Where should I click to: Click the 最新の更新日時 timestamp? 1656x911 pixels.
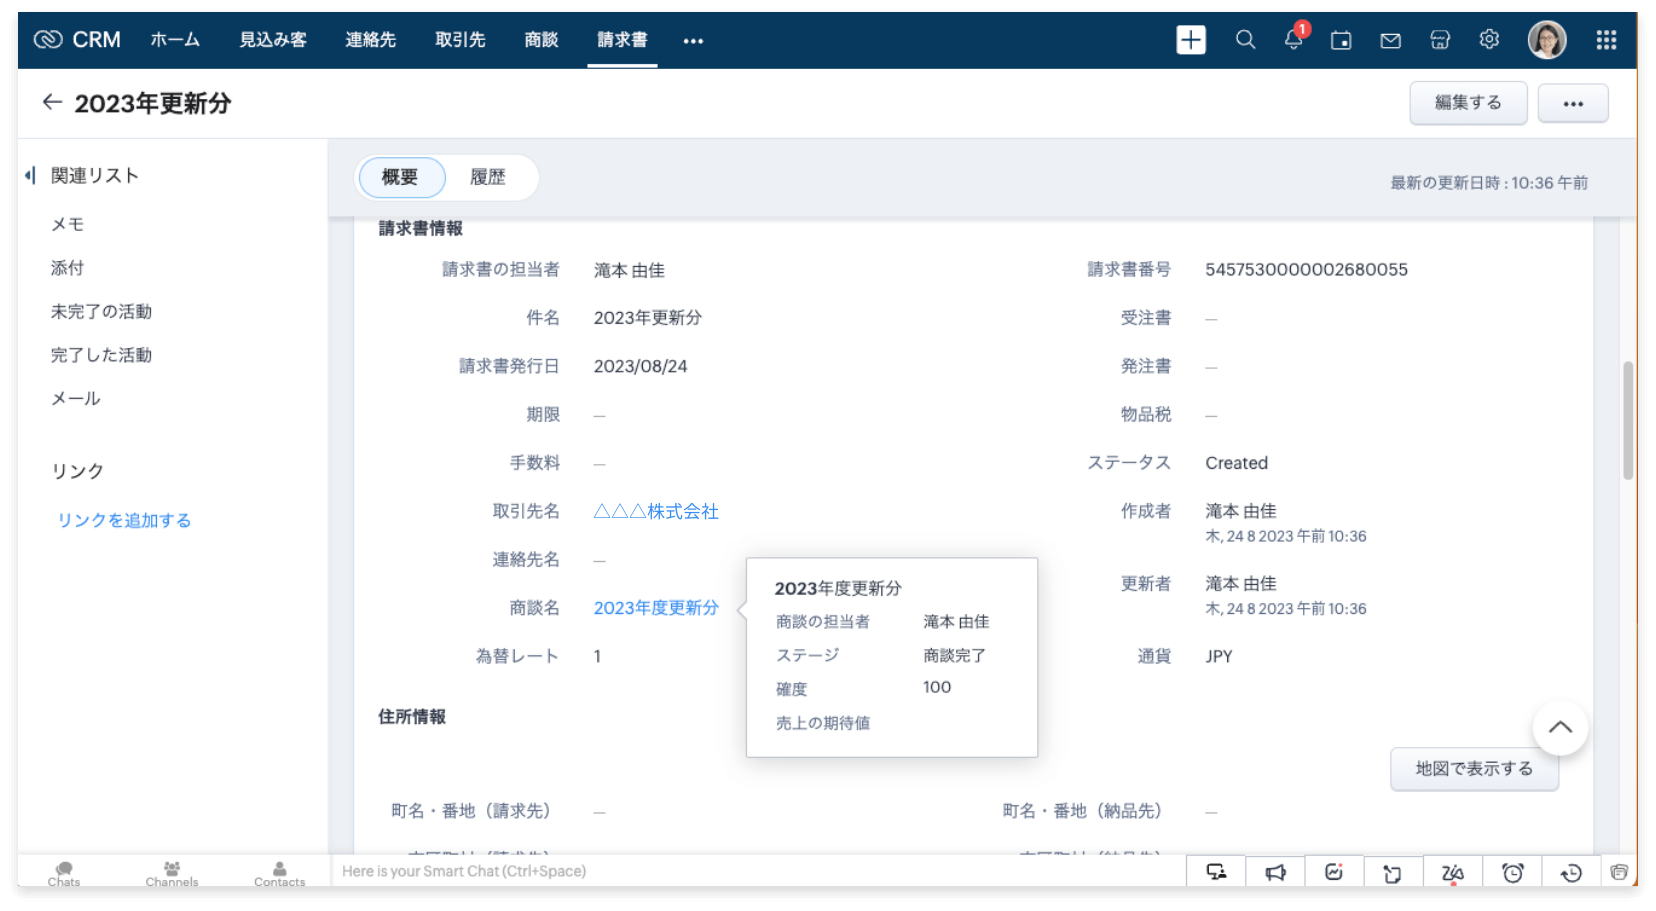1489,182
